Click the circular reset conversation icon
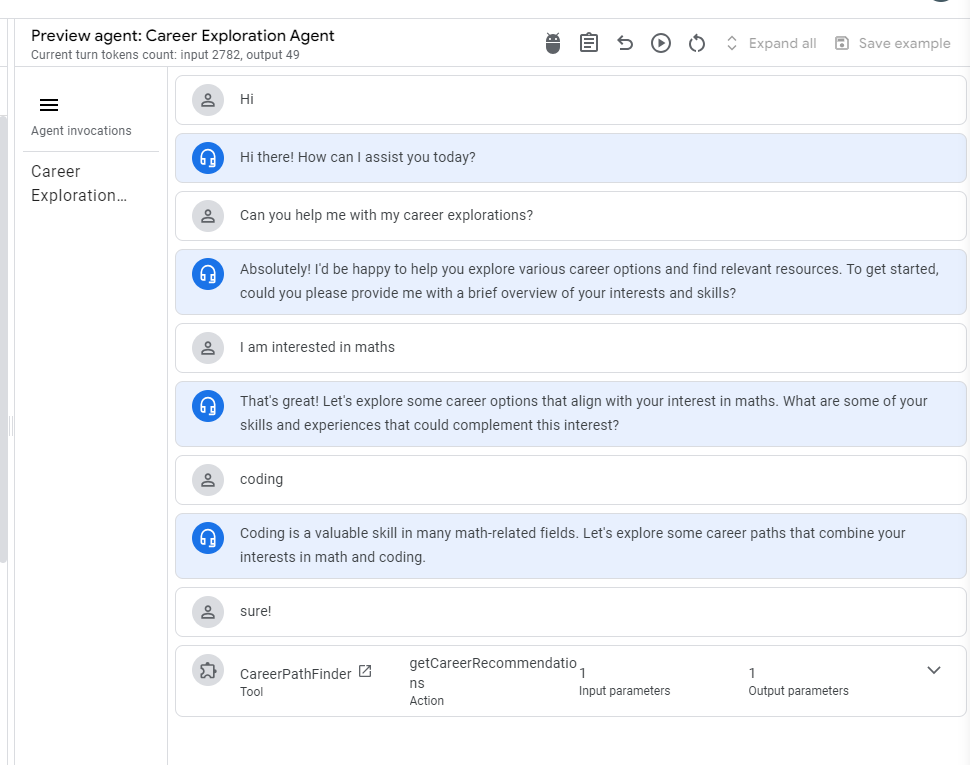 coord(697,43)
